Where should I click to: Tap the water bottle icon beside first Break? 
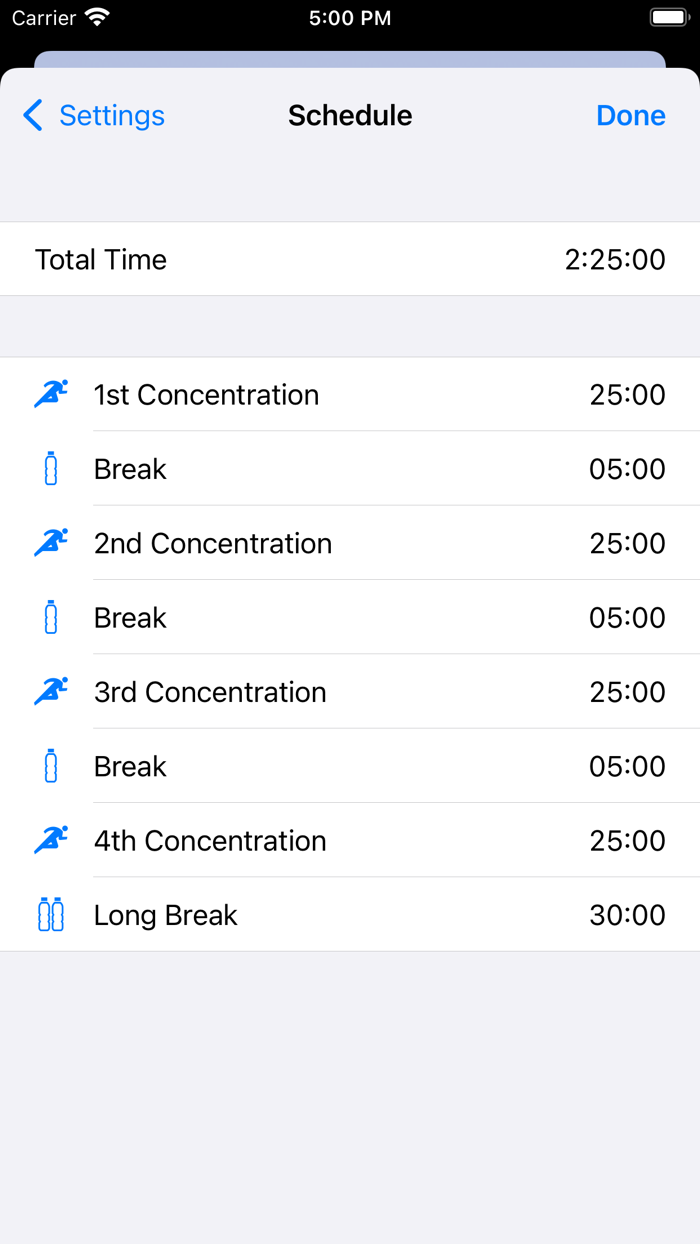(49, 469)
